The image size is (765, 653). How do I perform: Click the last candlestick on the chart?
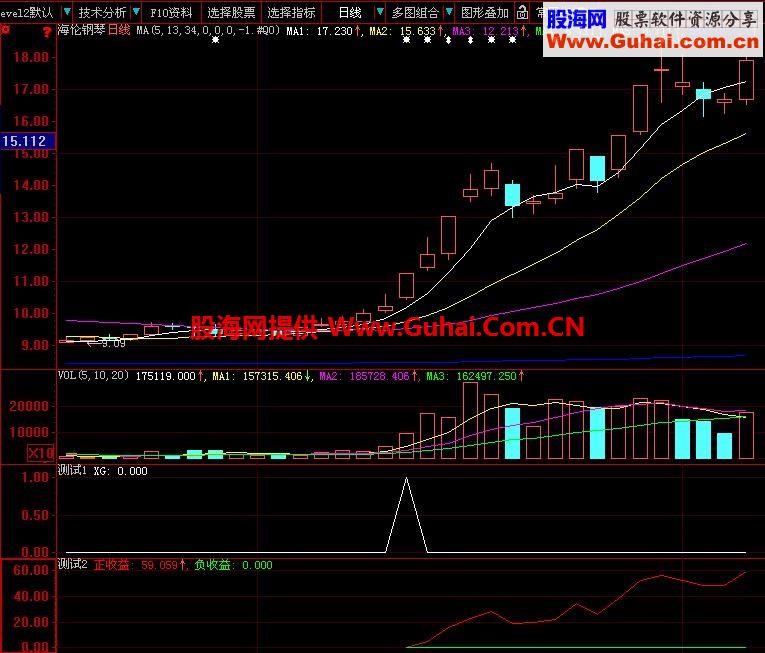point(746,80)
